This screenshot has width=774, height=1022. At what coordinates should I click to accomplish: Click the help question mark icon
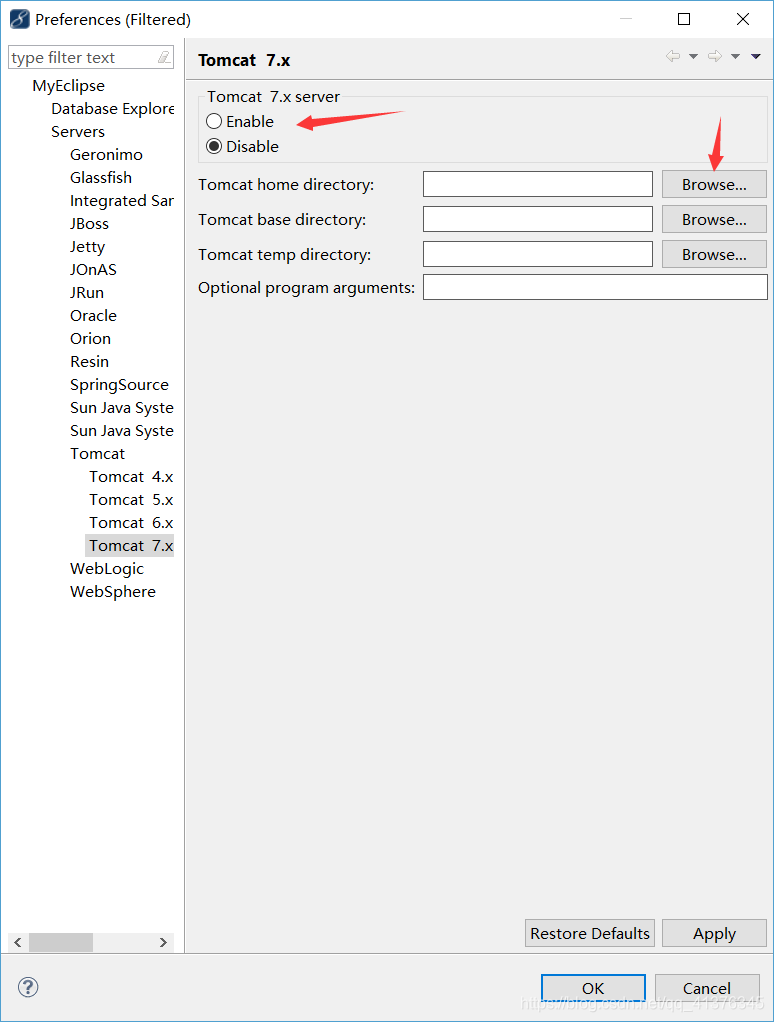click(x=28, y=987)
